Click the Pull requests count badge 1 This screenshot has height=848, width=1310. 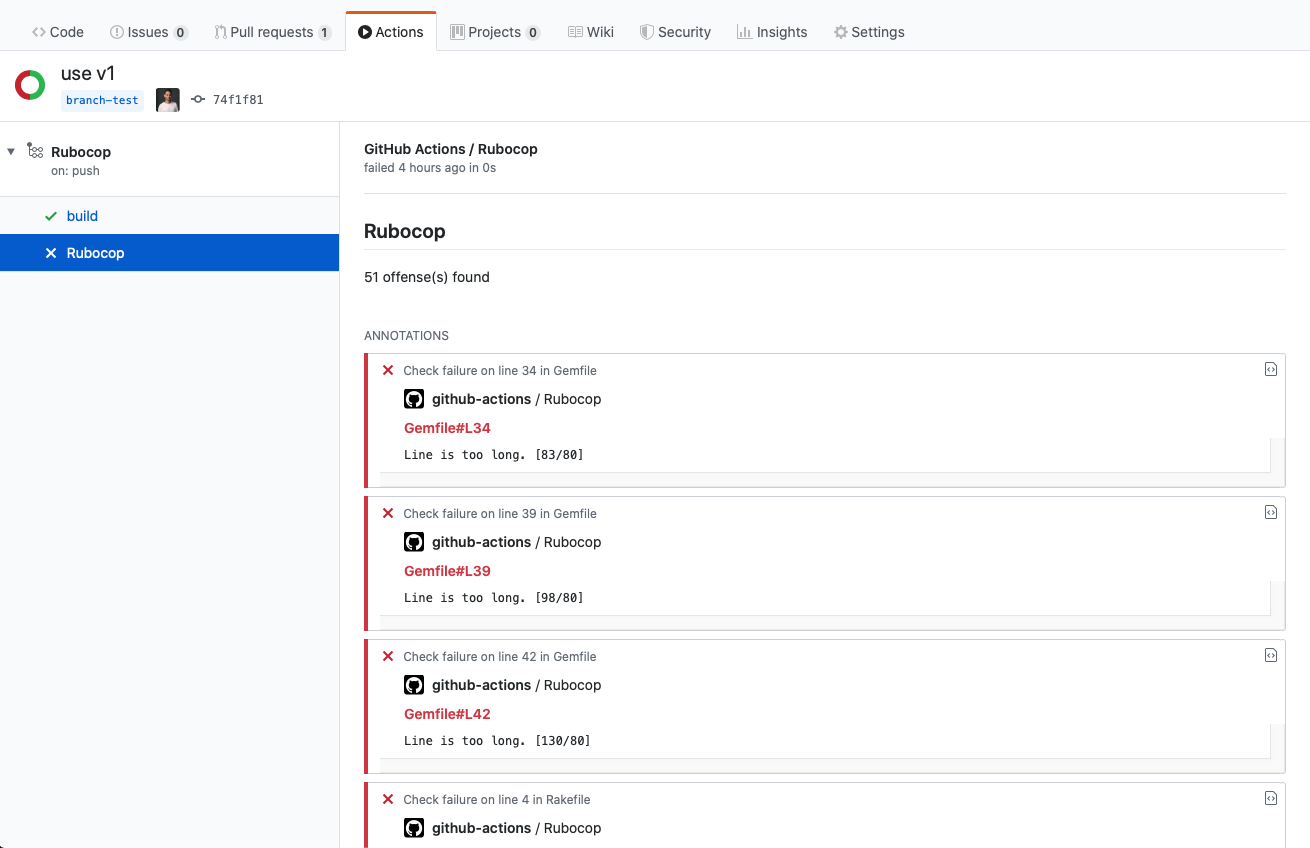coord(324,33)
